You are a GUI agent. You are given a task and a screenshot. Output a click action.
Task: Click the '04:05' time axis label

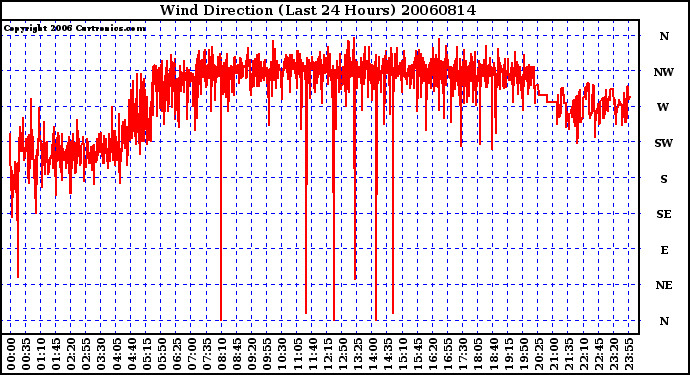point(117,354)
